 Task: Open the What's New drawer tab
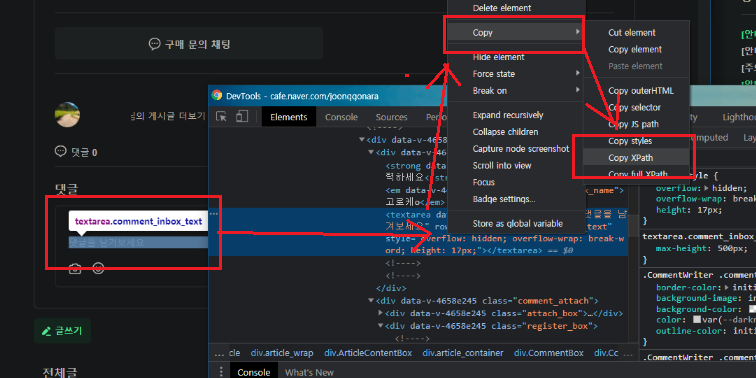[309, 372]
